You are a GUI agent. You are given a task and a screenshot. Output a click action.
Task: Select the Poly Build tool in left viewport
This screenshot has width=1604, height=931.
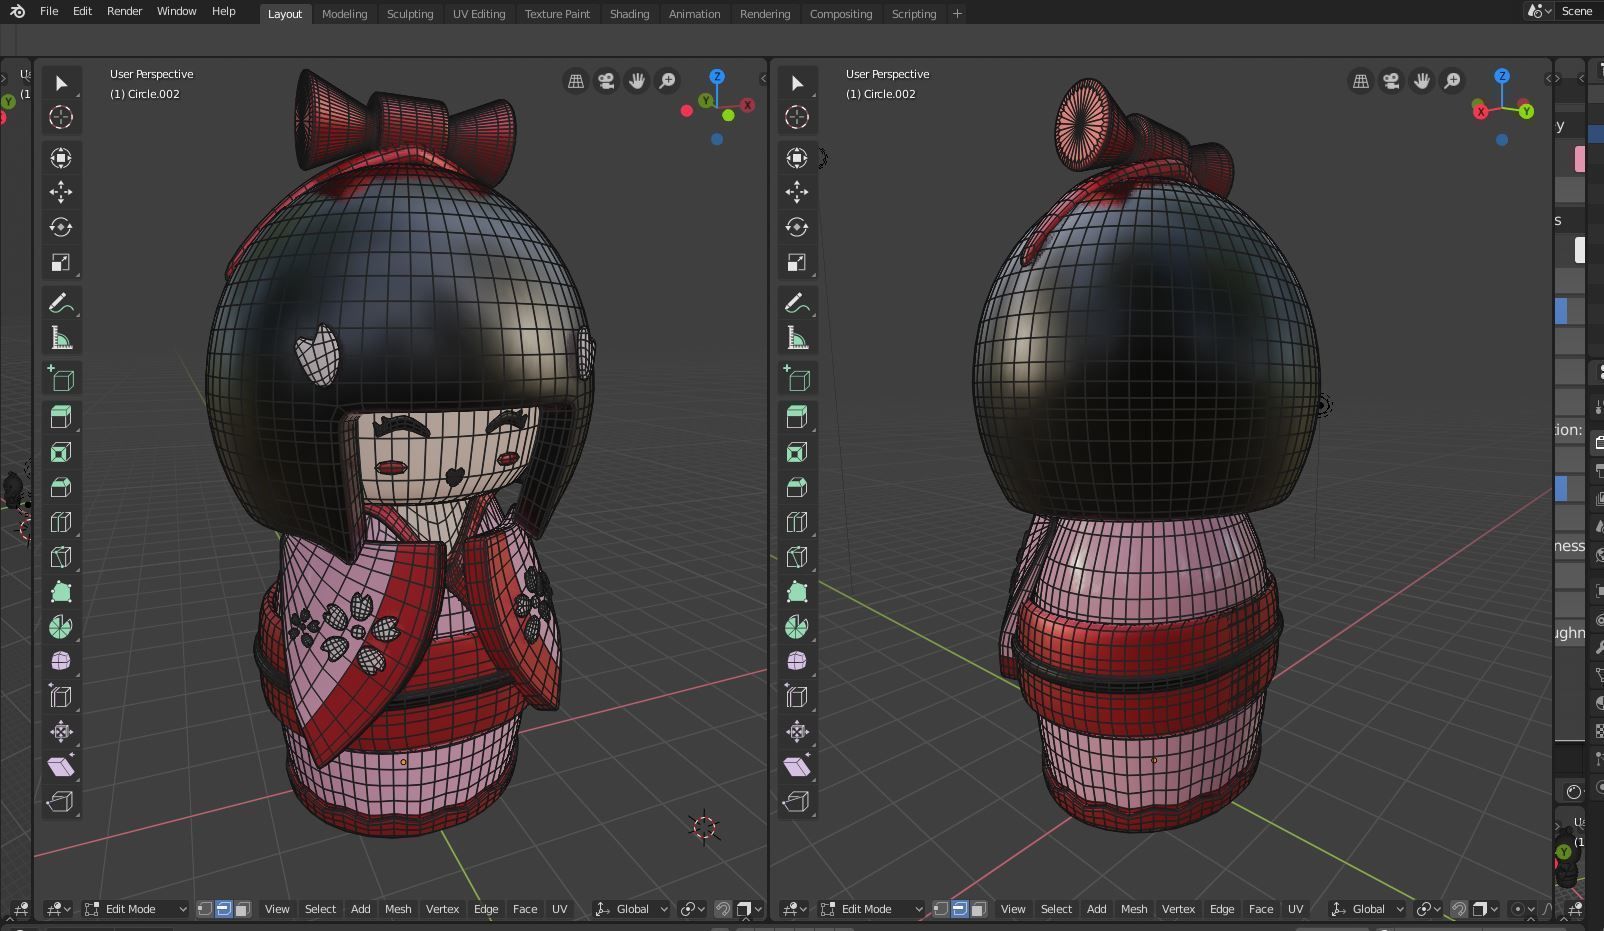[61, 592]
